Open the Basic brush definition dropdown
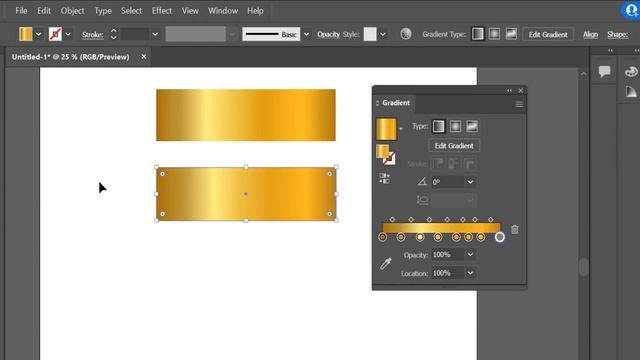 (x=306, y=34)
